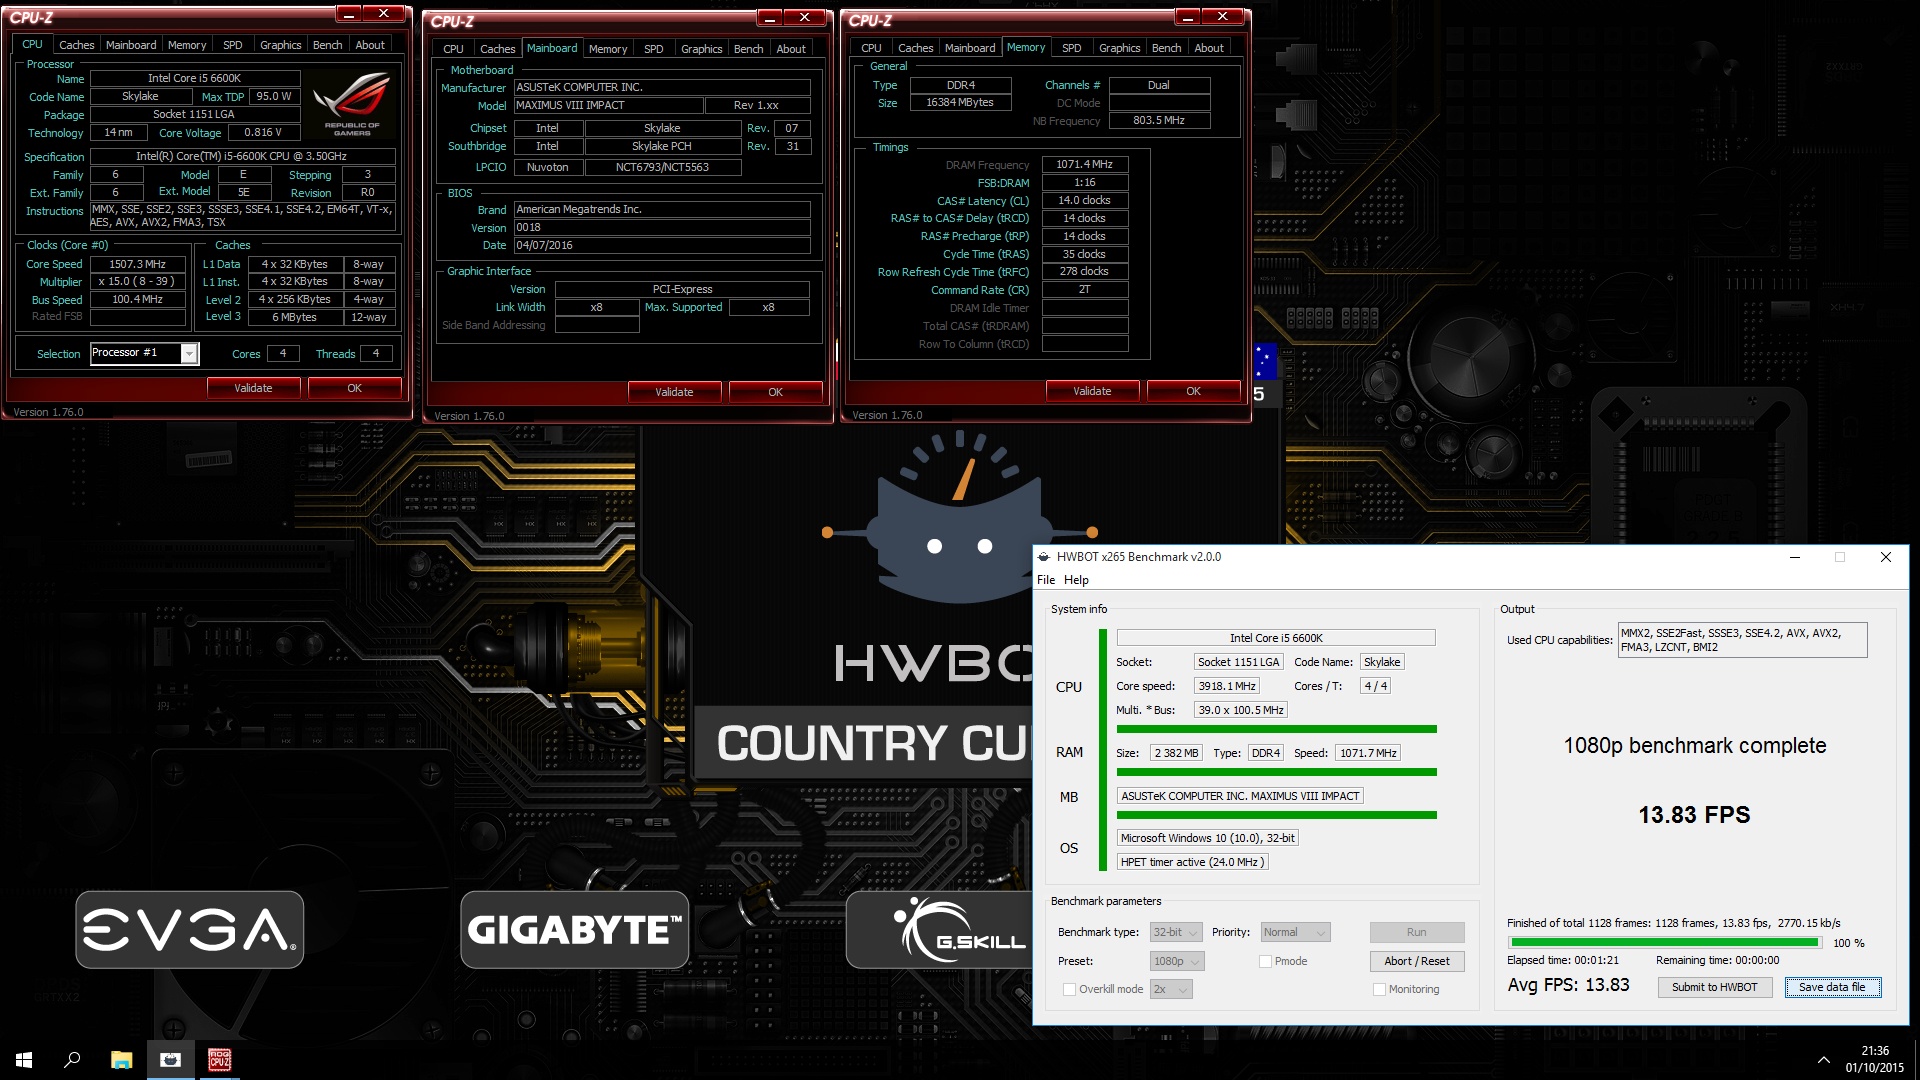
Task: Show hidden system tray icons
Action: 1823,1060
